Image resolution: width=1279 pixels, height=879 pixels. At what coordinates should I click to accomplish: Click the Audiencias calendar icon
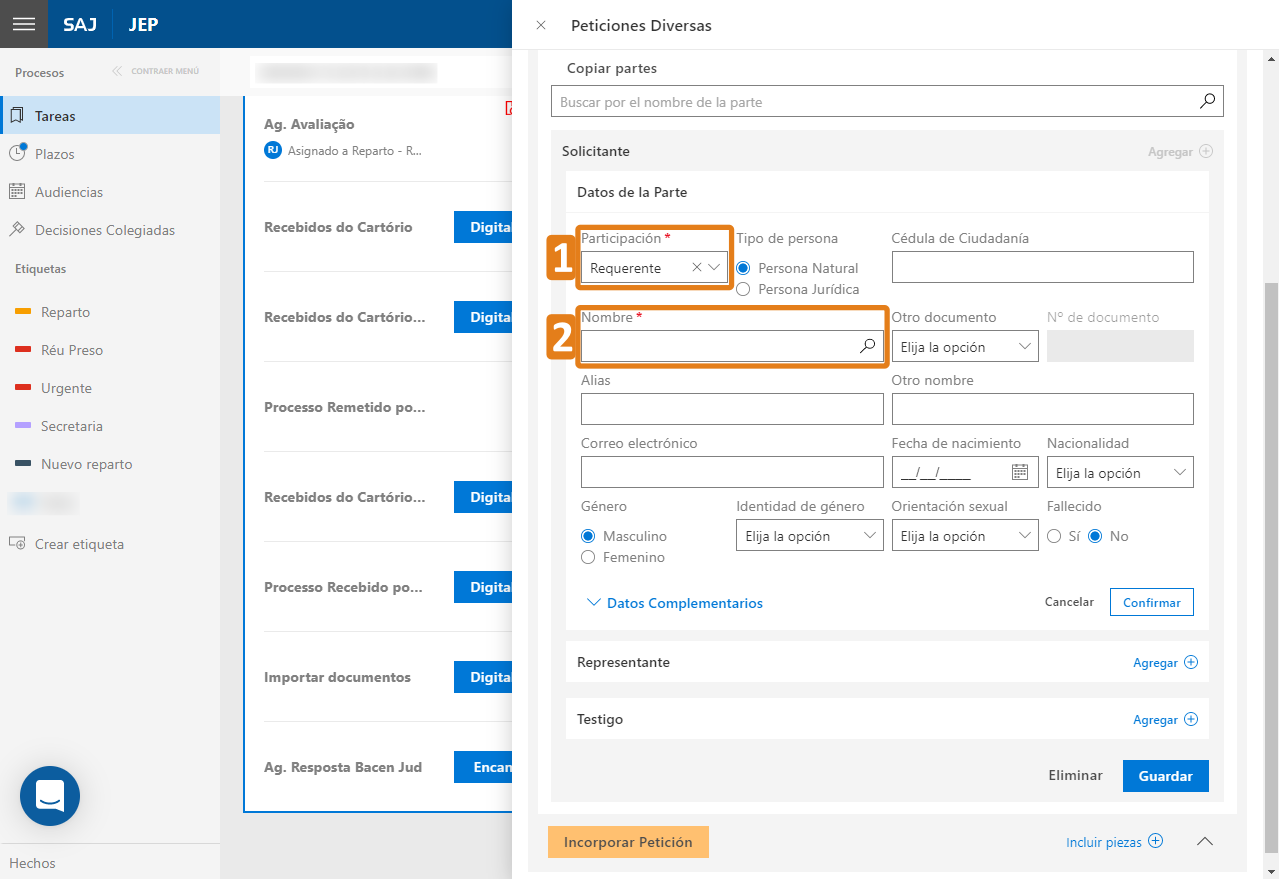(x=17, y=191)
